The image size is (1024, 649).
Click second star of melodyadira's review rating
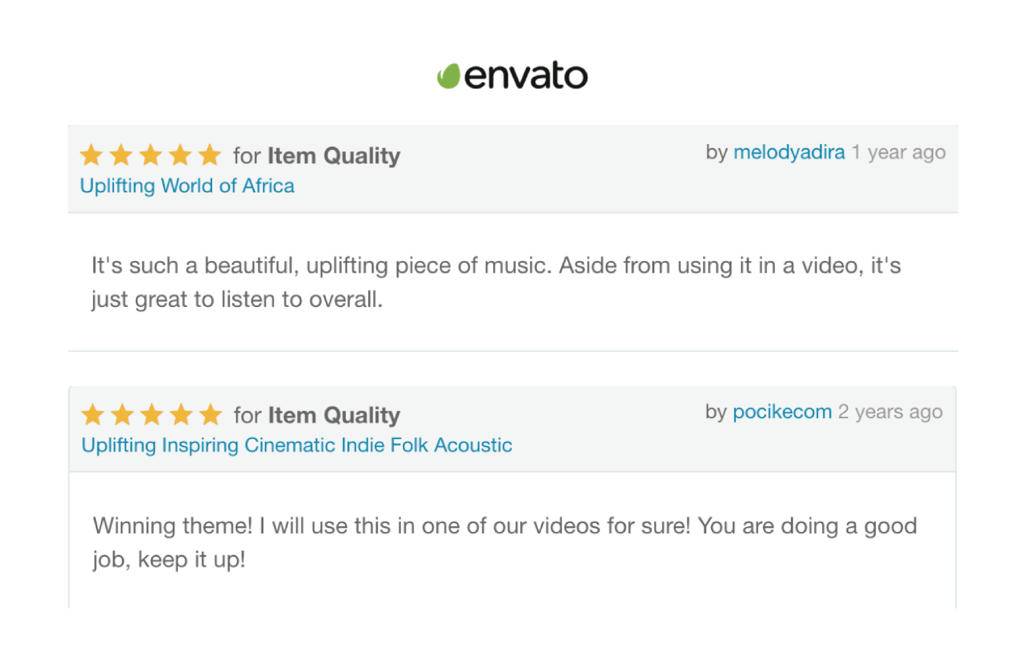121,155
